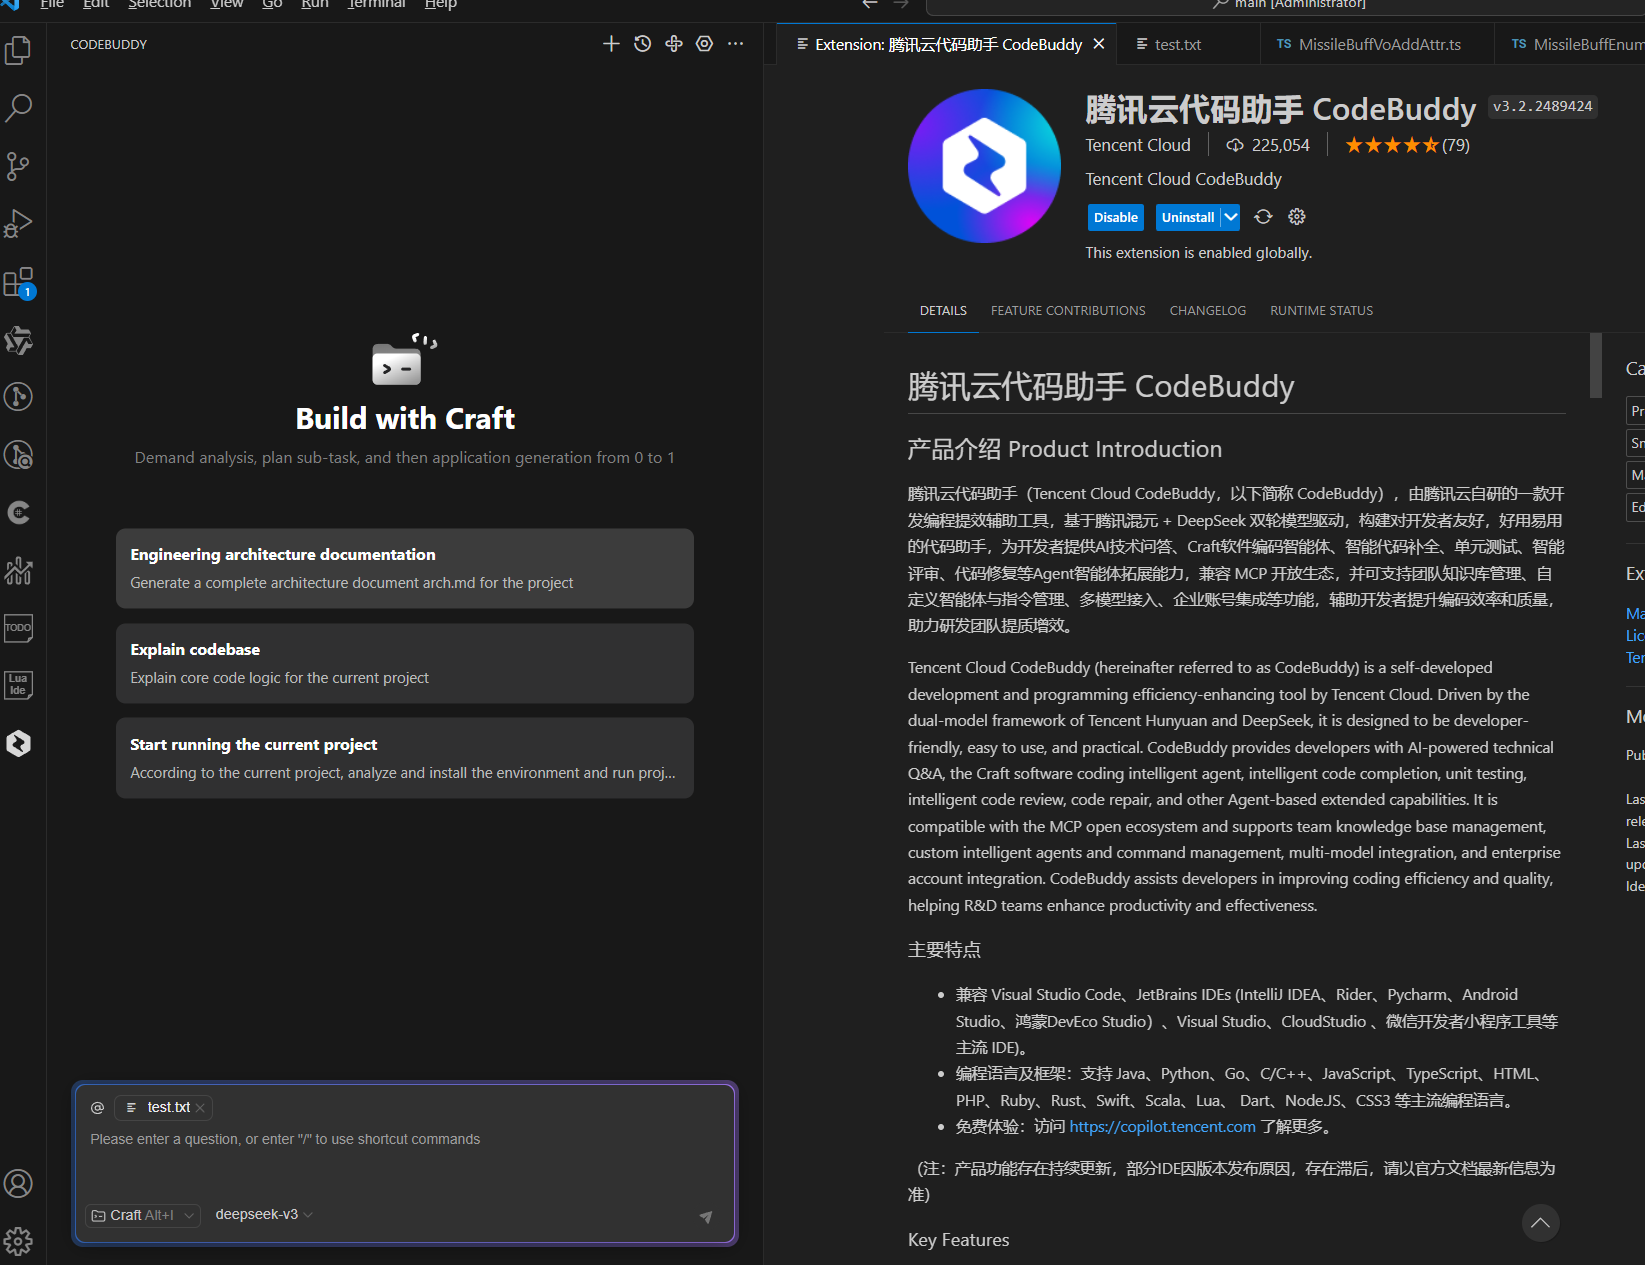Open the deepseek-v3 model dropdown

coord(264,1214)
